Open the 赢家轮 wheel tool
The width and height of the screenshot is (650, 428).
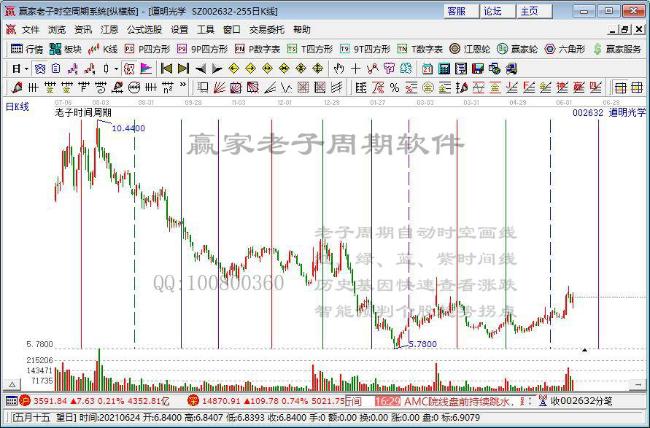click(x=517, y=49)
